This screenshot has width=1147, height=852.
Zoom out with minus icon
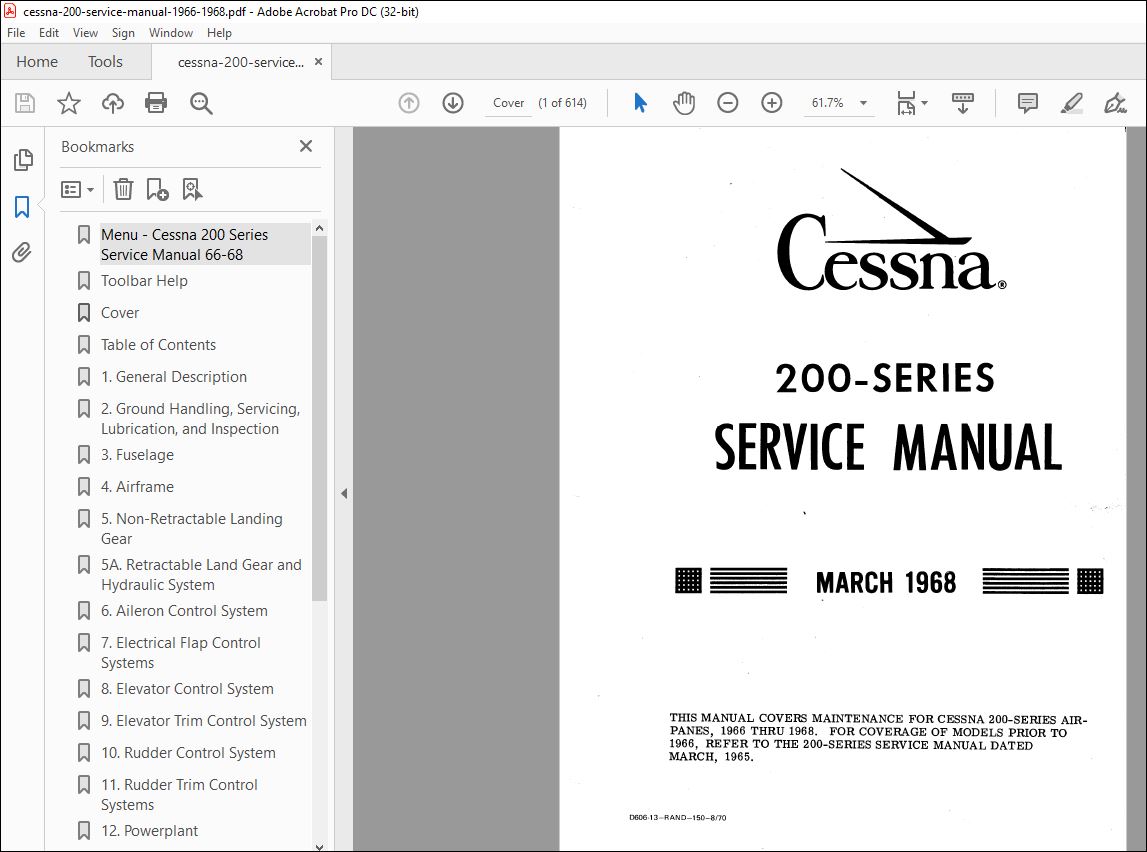click(x=728, y=103)
